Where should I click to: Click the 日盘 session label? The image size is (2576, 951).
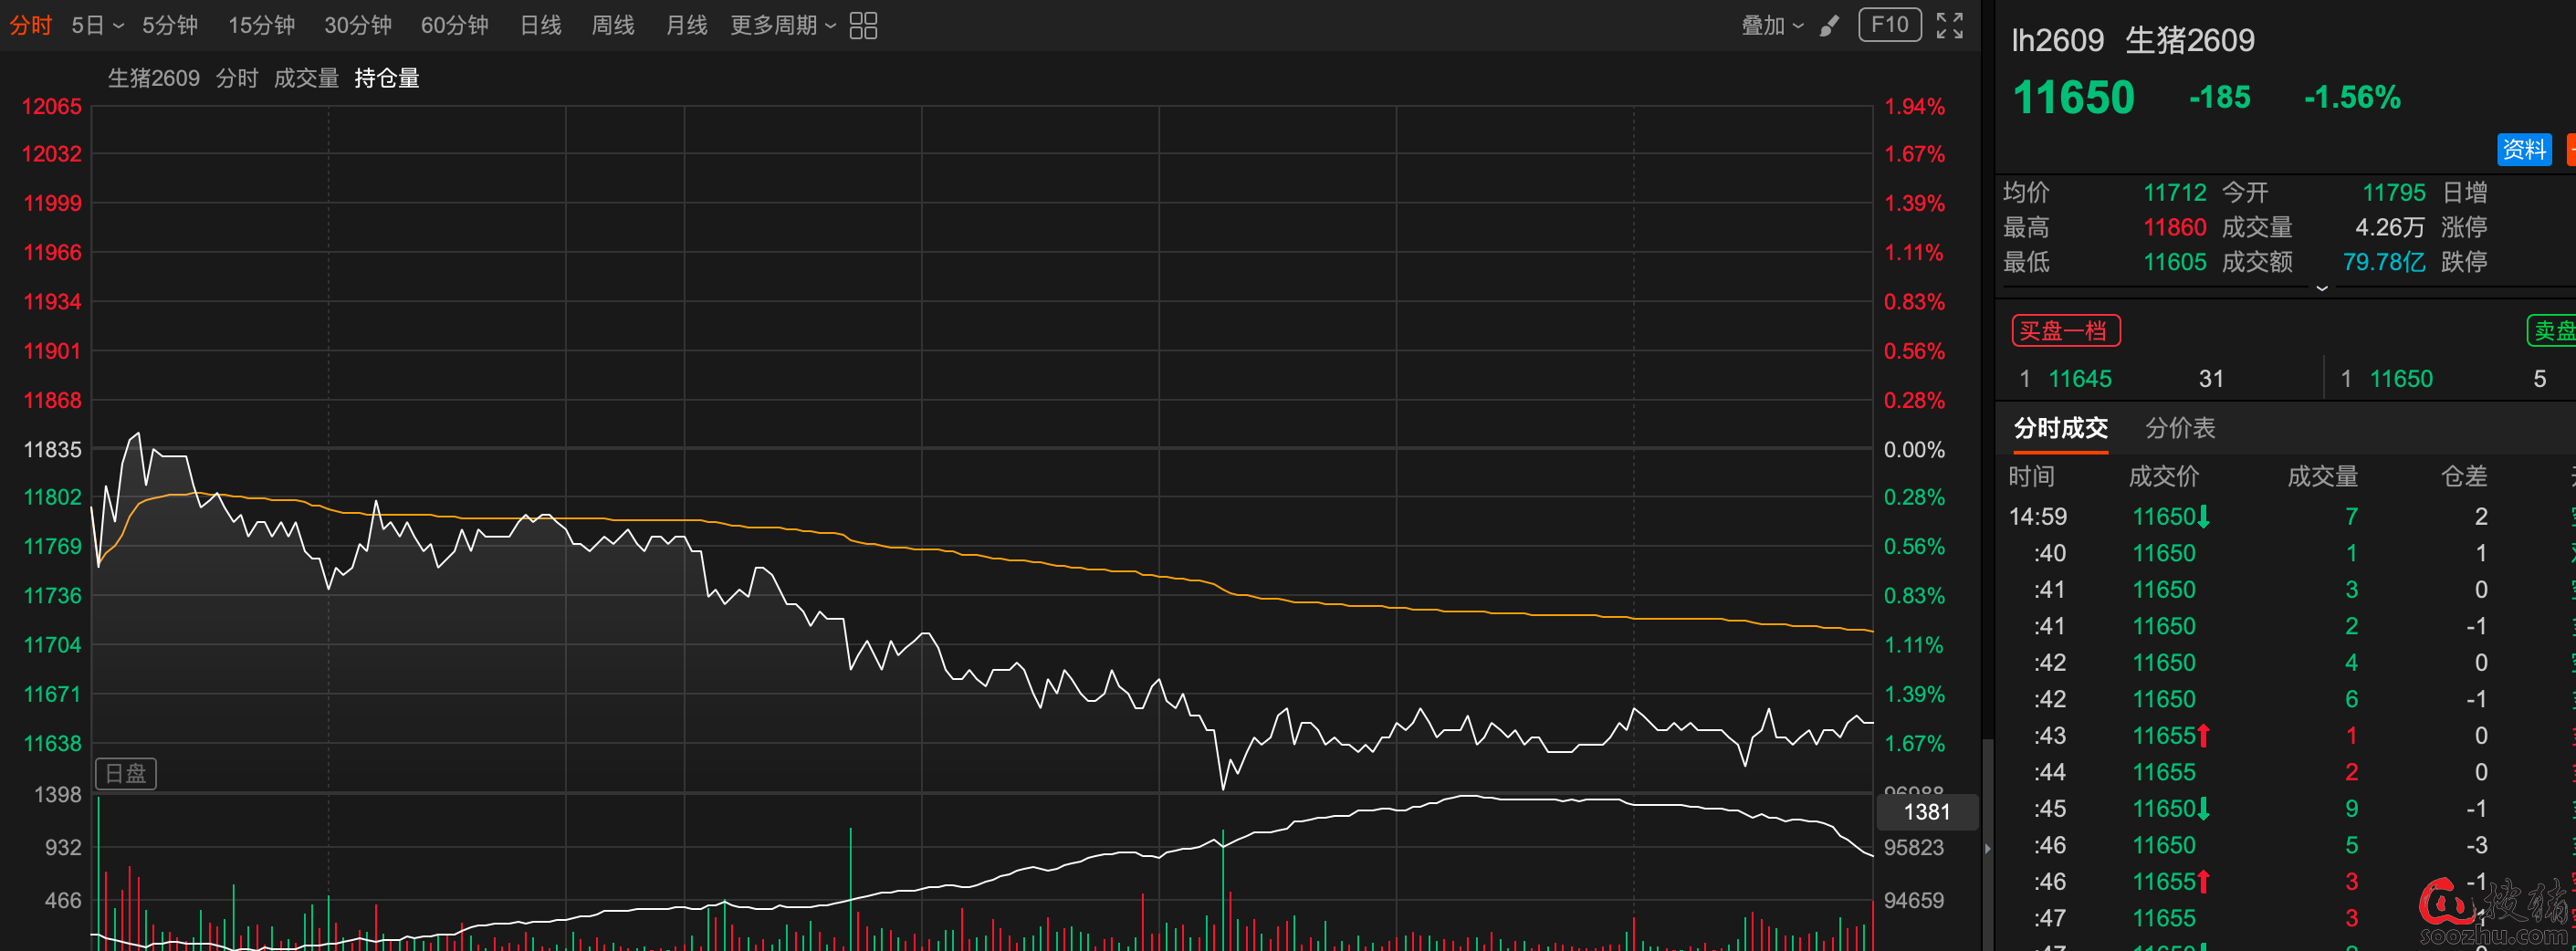(x=126, y=773)
